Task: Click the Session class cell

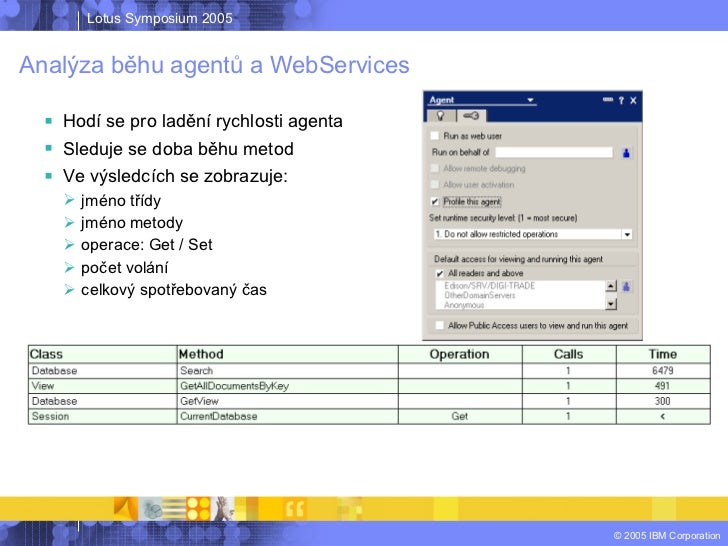Action: tap(103, 416)
